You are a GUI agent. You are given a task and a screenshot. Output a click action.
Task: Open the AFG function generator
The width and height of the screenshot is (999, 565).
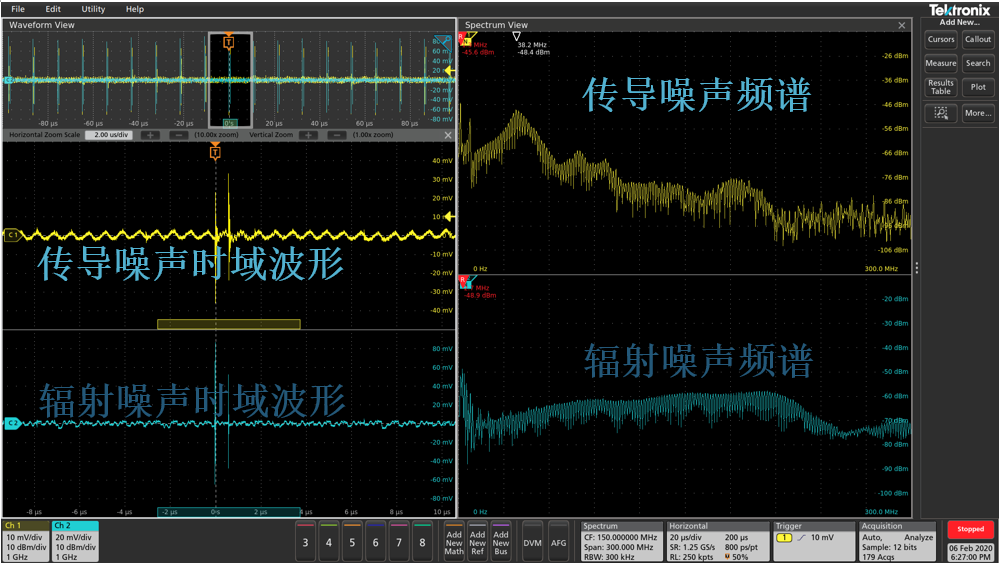[x=558, y=542]
